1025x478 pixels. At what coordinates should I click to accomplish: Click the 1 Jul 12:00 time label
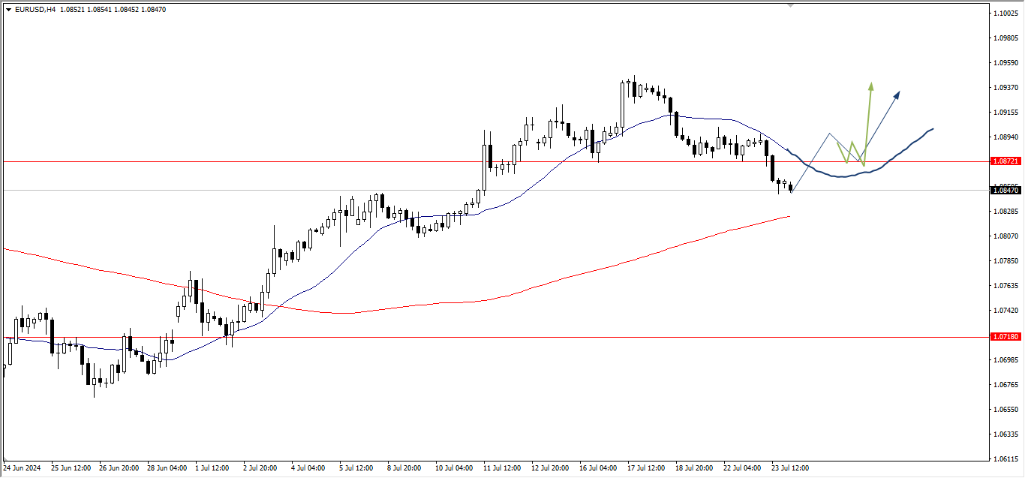point(213,467)
